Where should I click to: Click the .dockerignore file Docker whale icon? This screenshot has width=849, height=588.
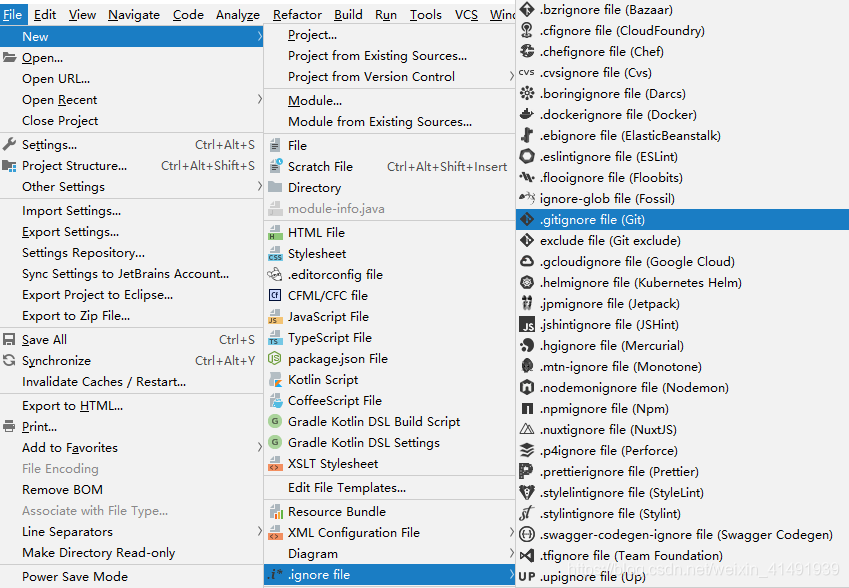[527, 114]
